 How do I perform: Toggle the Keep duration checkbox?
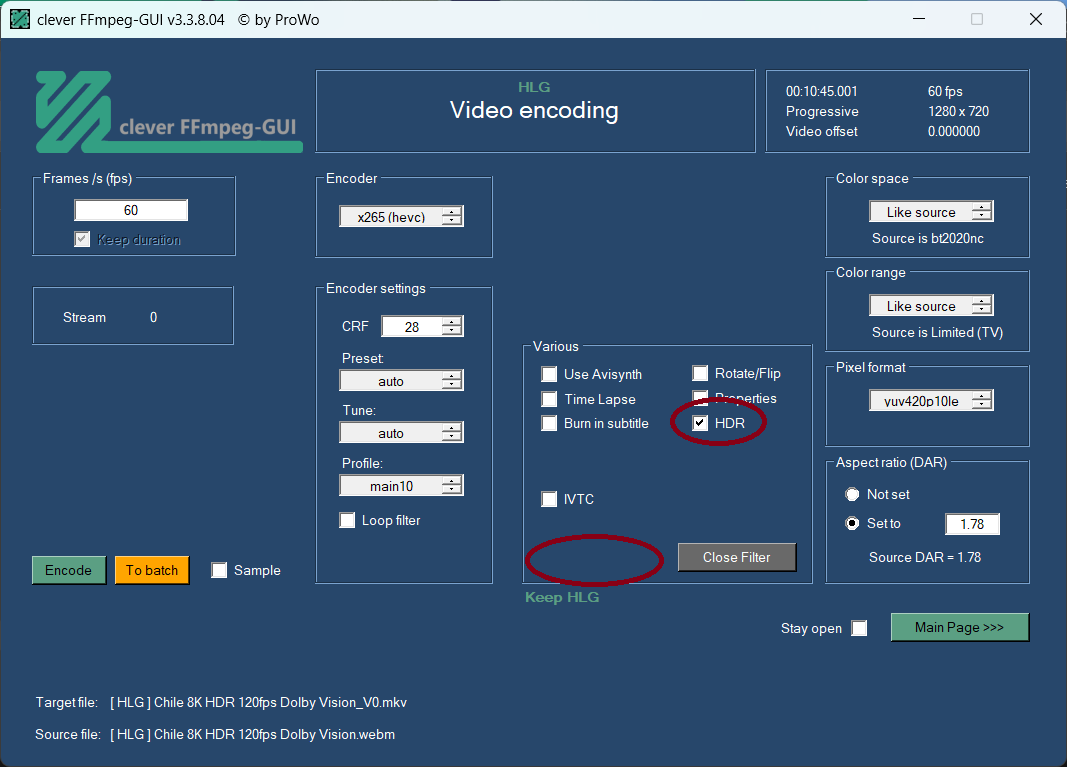tap(82, 240)
